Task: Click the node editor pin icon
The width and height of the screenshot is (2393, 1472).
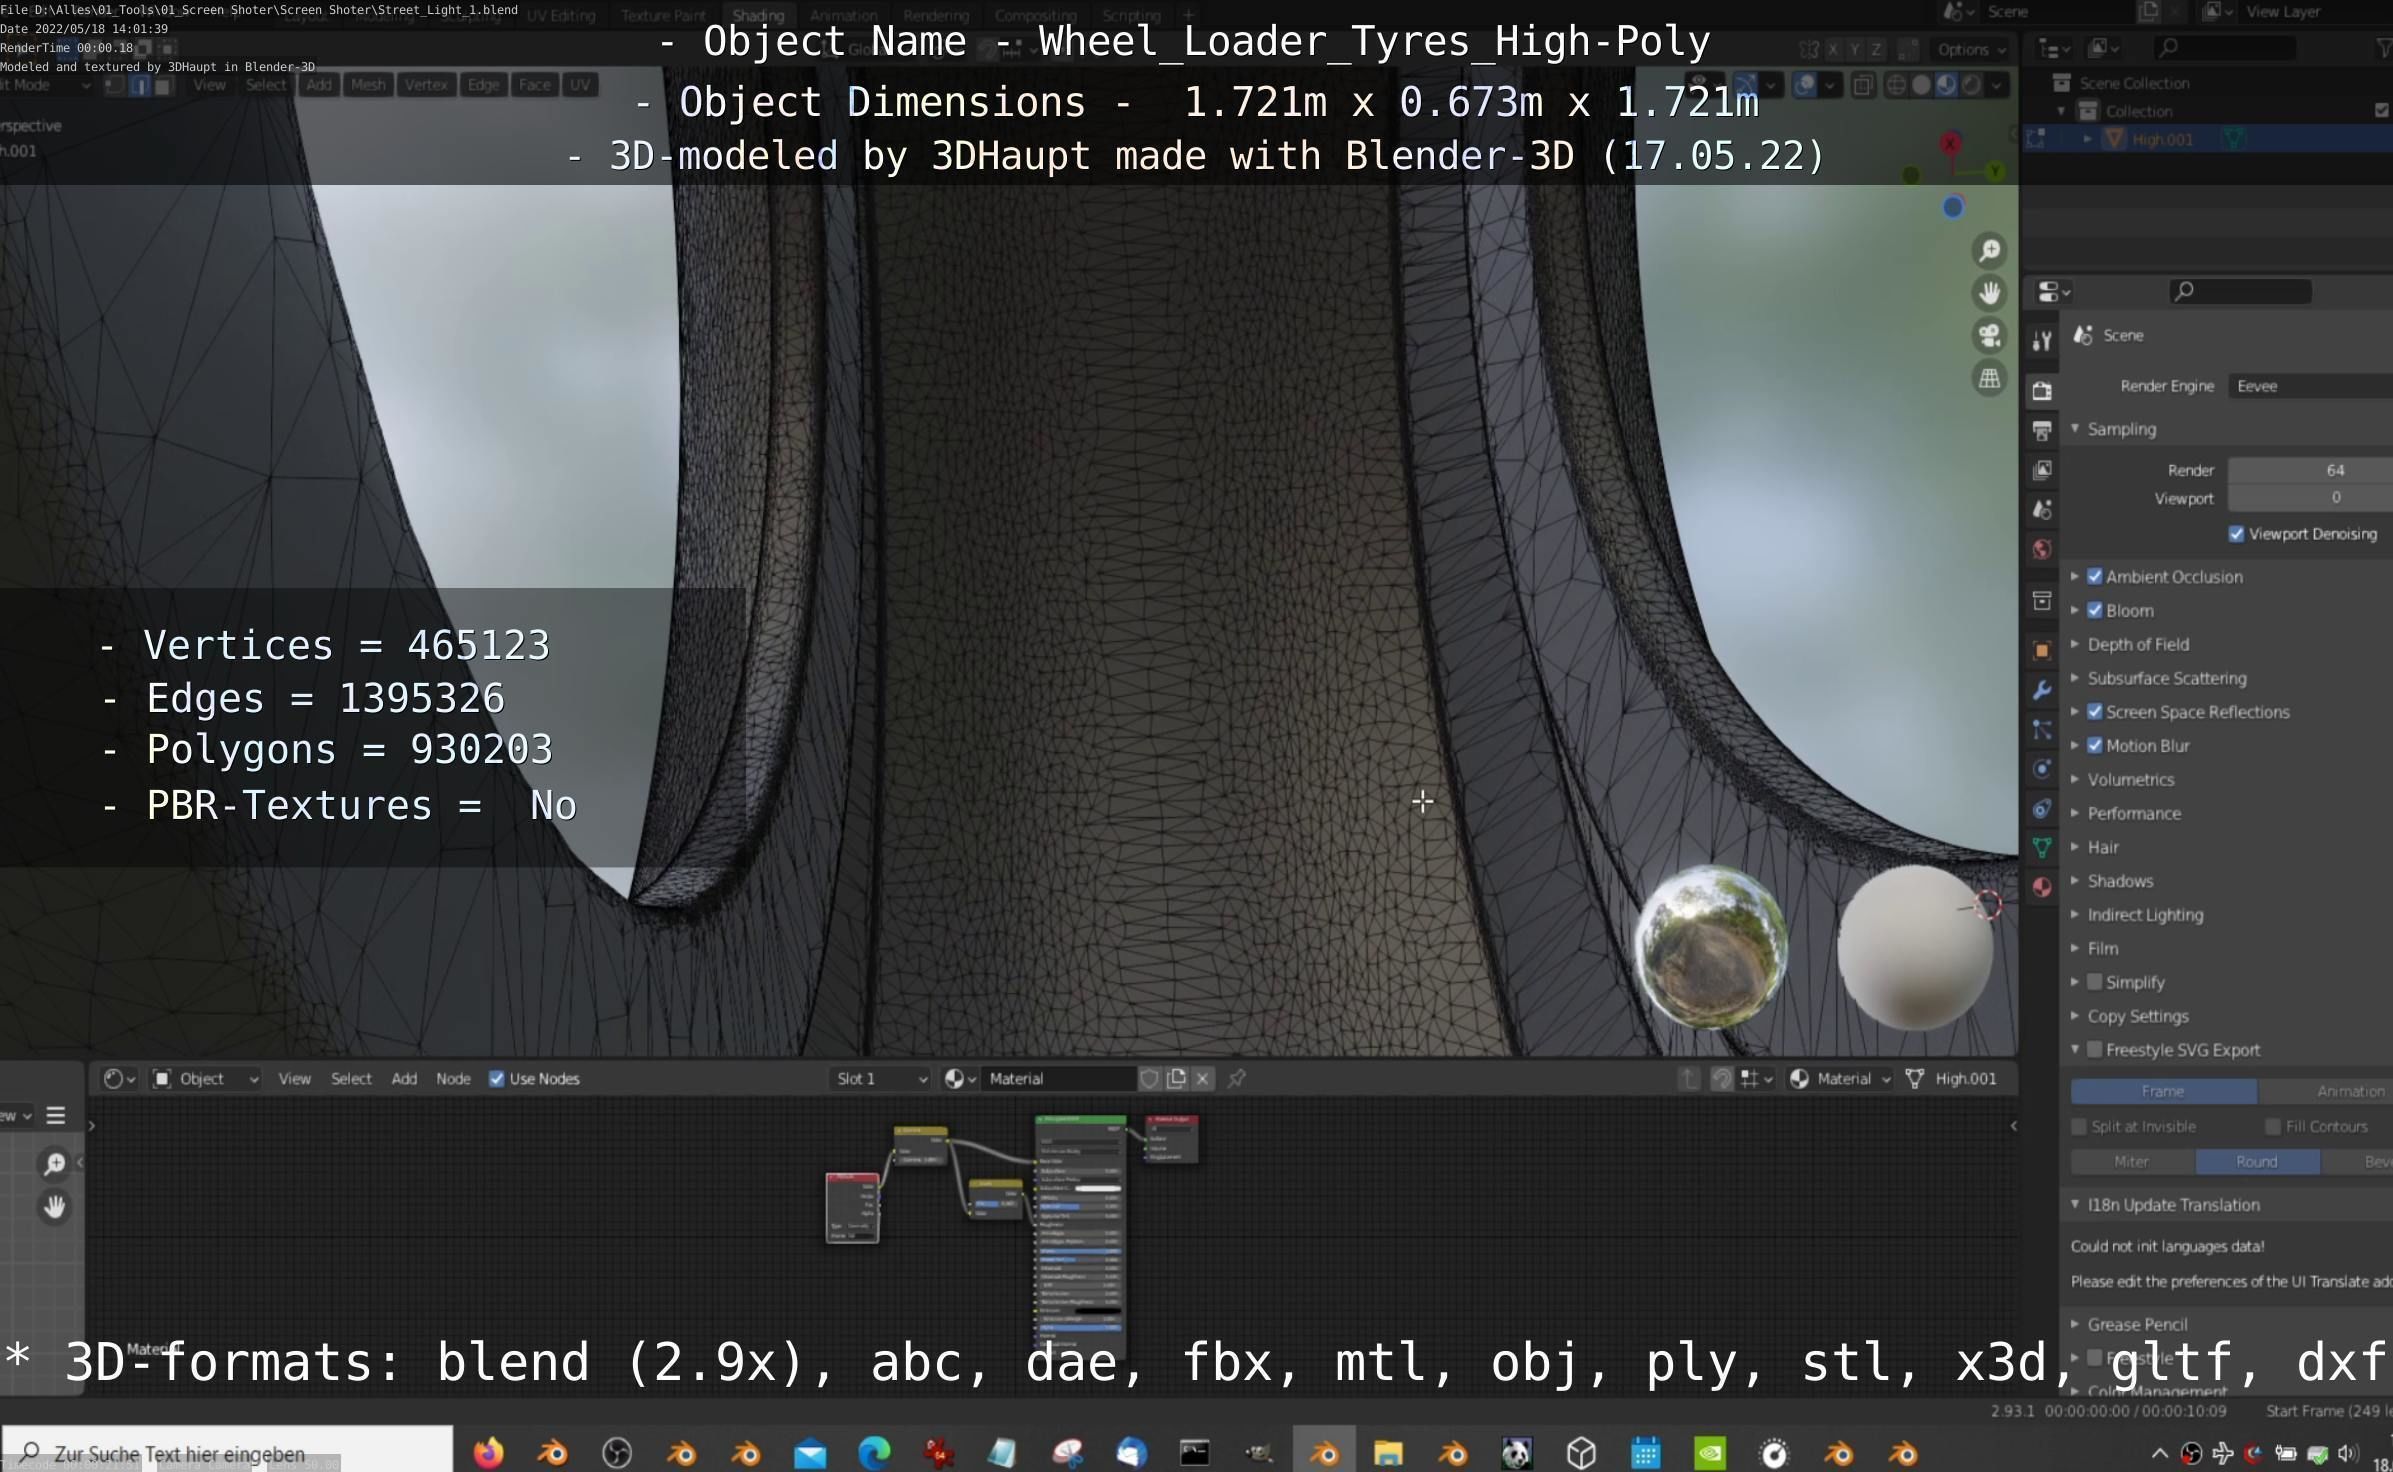Action: [x=1237, y=1078]
